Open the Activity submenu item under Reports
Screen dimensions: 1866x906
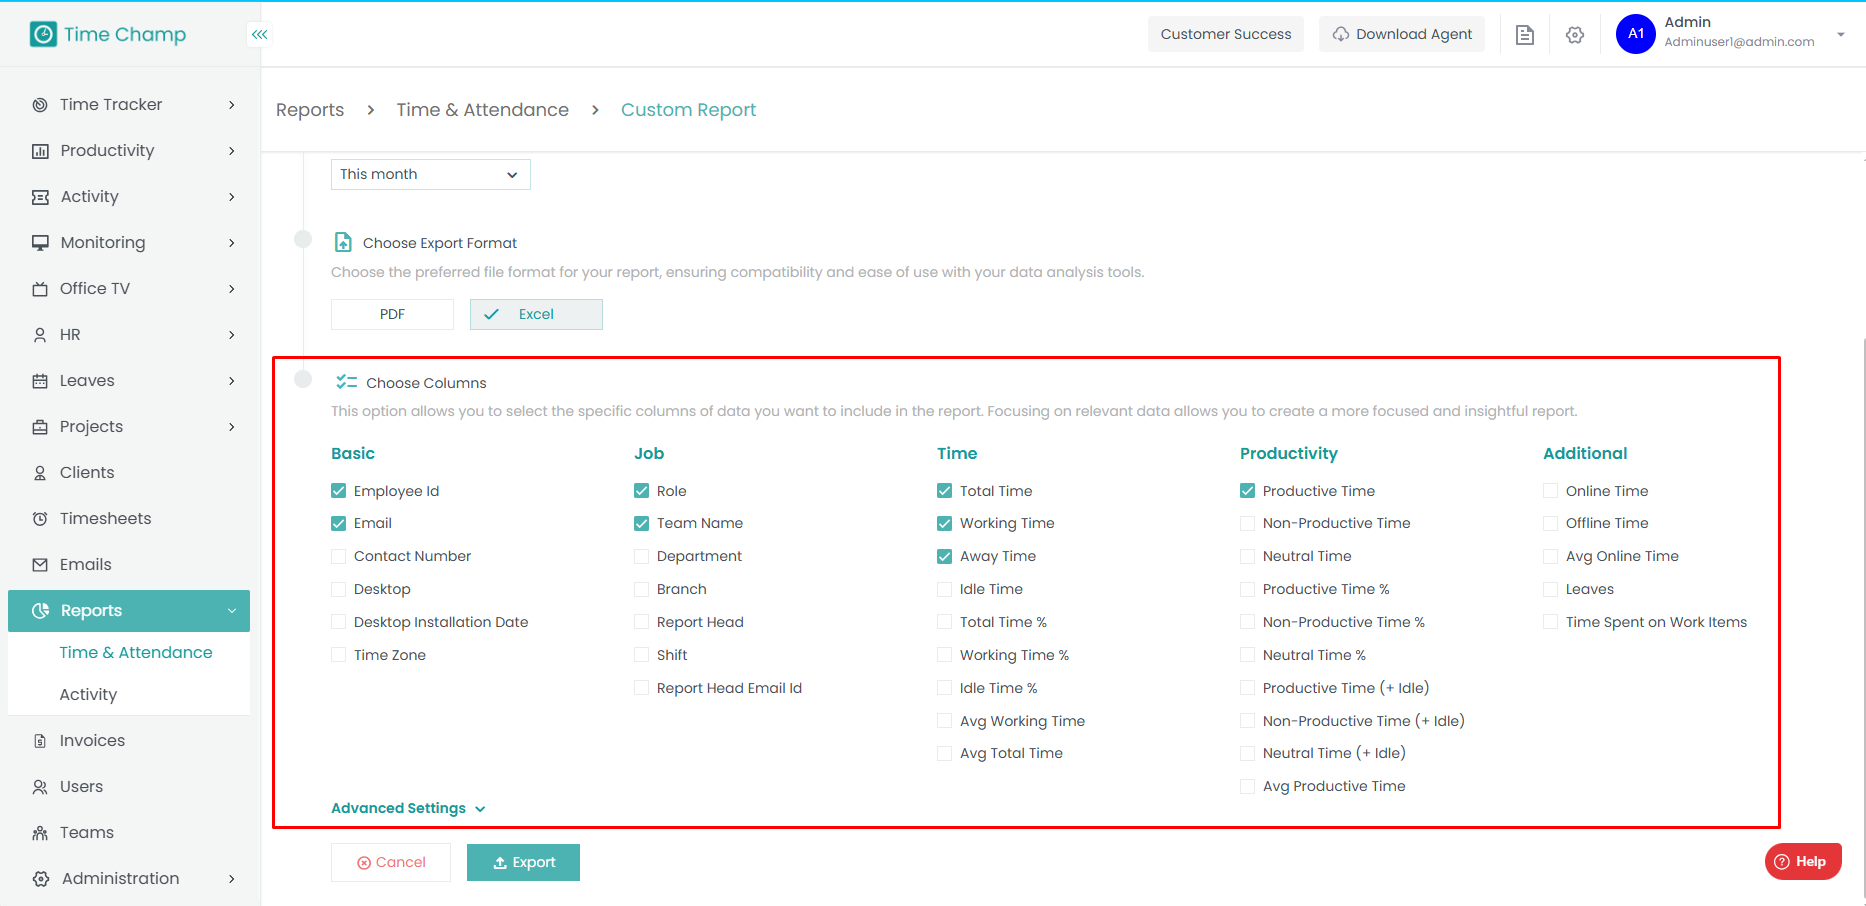click(x=88, y=695)
